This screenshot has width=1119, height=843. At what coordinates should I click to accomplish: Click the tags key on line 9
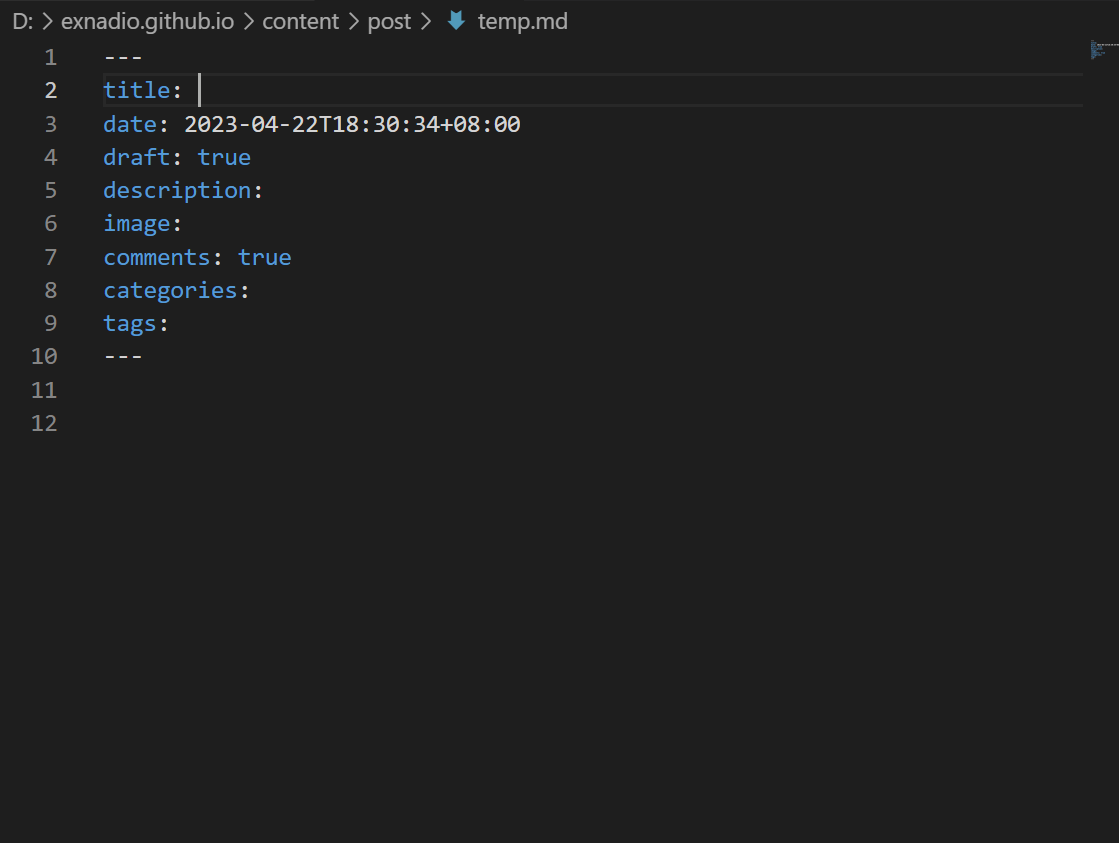pos(130,323)
